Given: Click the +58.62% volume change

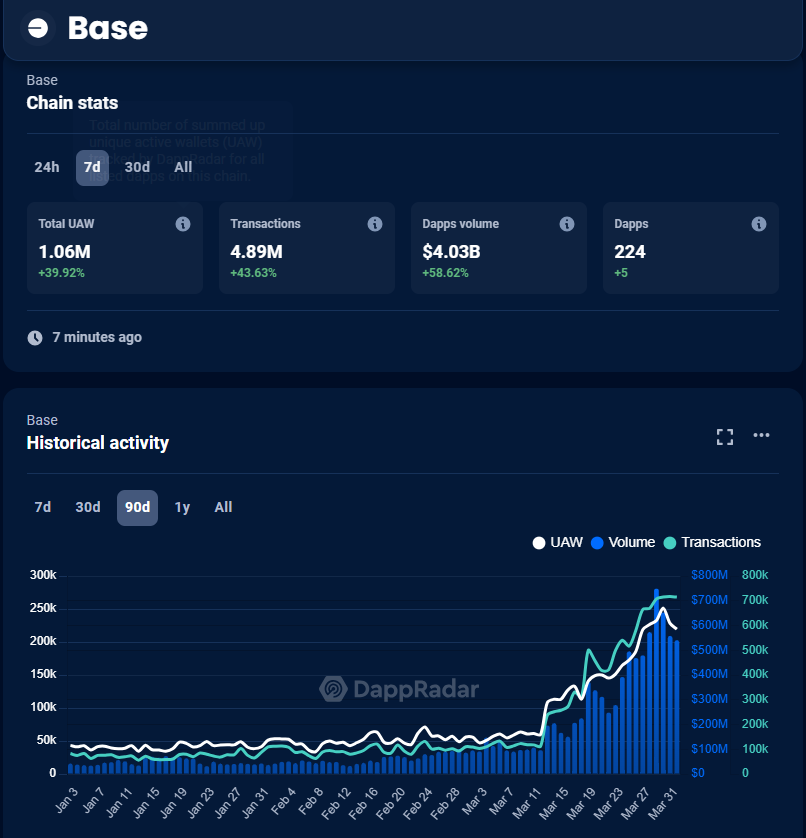Looking at the screenshot, I should (x=445, y=273).
